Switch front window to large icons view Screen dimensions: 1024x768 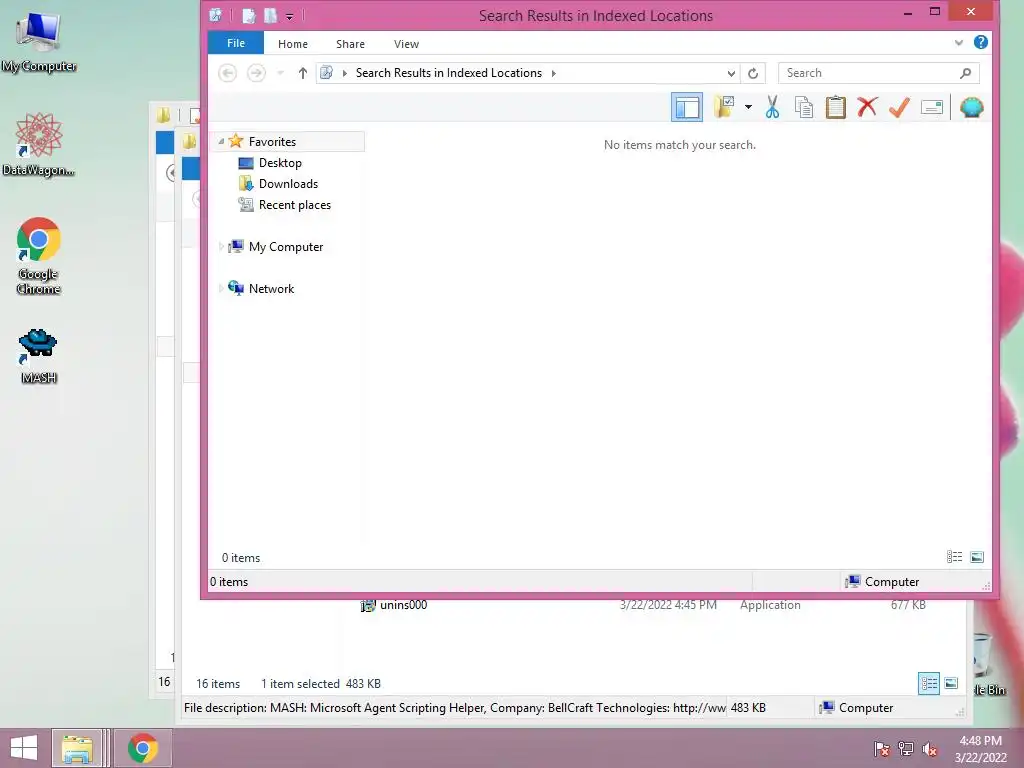(976, 557)
